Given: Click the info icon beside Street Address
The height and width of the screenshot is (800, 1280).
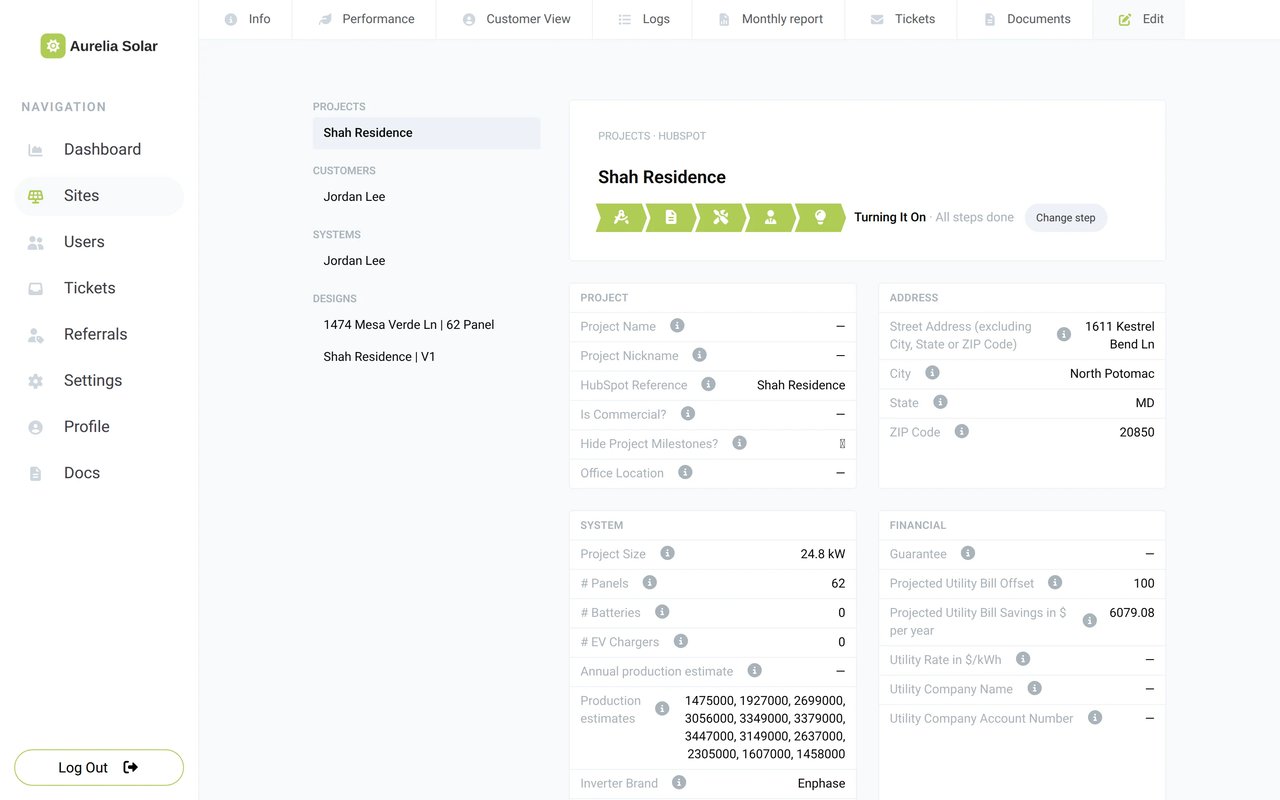Looking at the screenshot, I should coord(1064,335).
